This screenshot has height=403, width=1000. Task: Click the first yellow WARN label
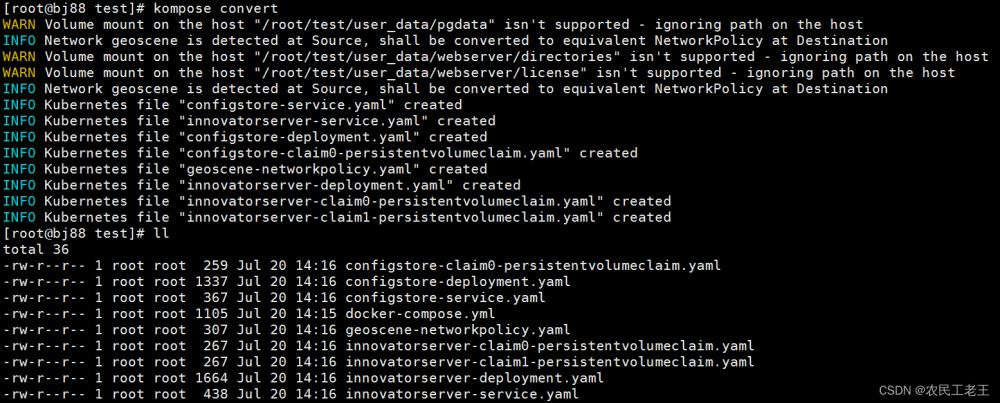click(x=19, y=25)
